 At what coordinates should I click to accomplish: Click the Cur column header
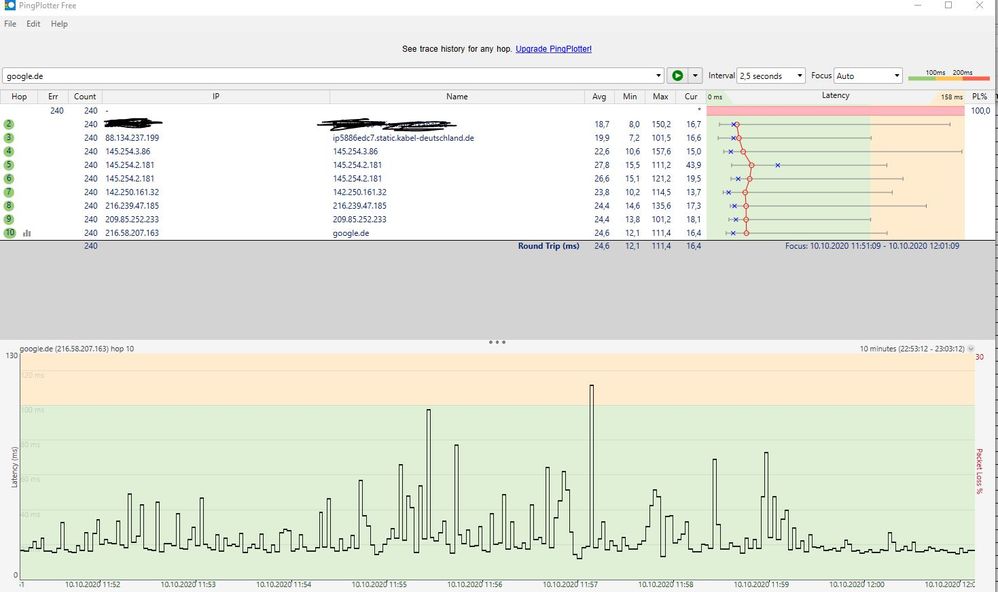(691, 97)
